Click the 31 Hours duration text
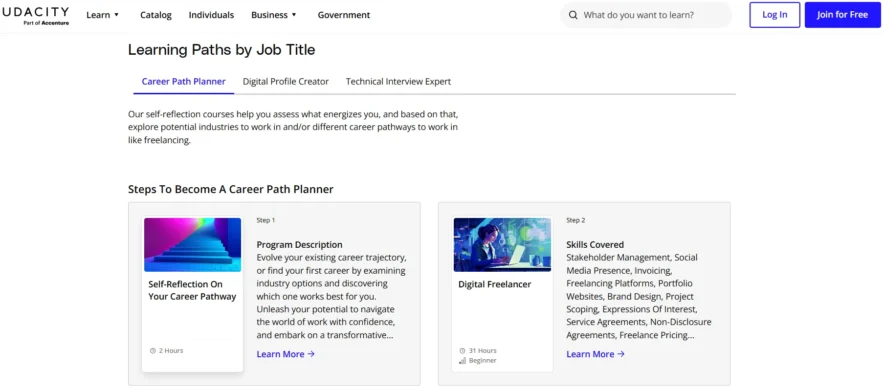Screen dimensions: 884x390 [x=483, y=351]
